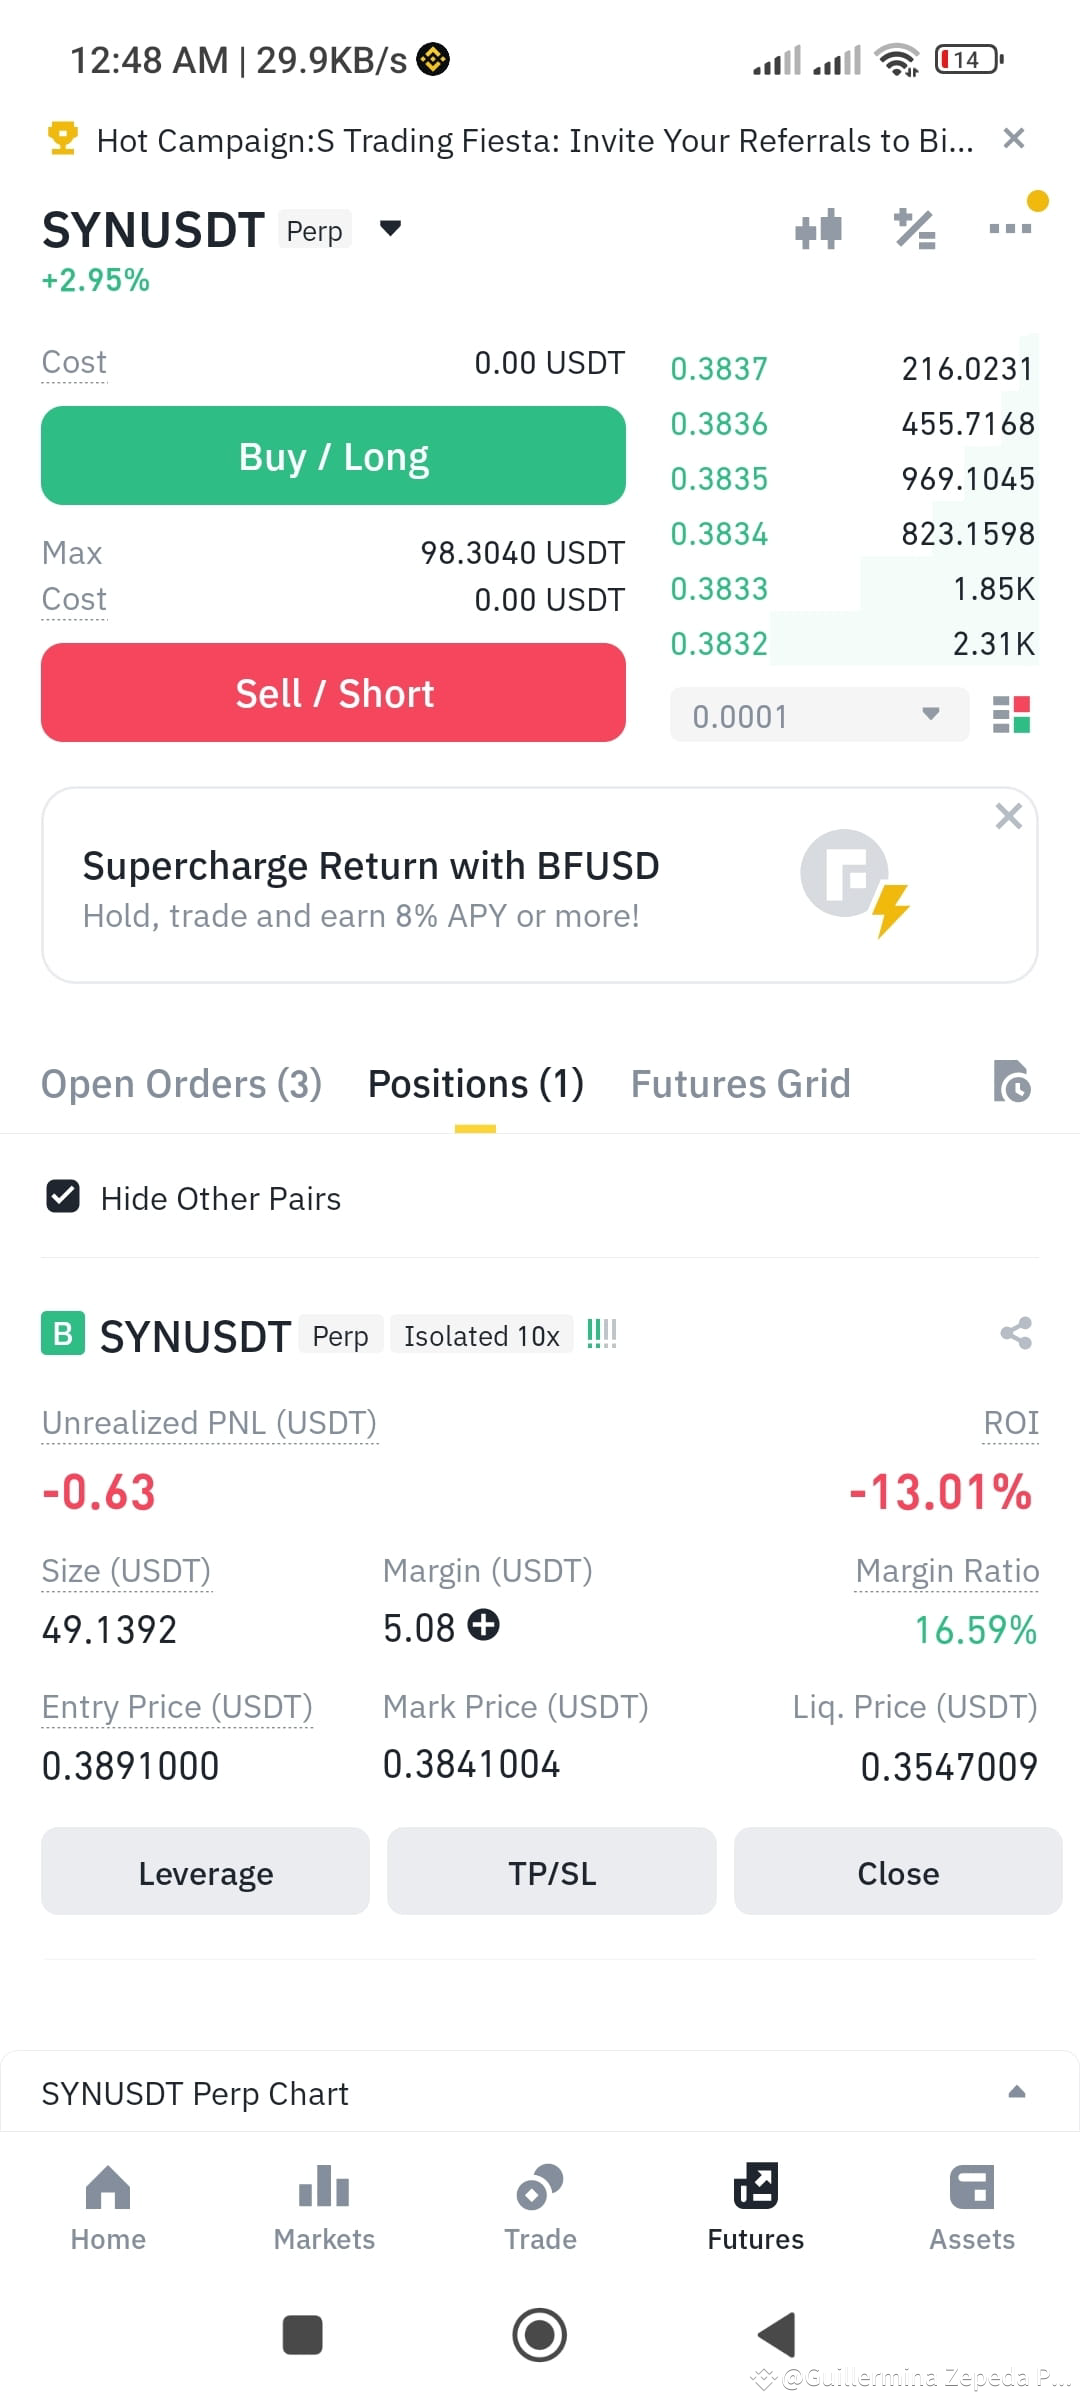Open the three-dot more options menu
Image resolution: width=1080 pixels, height=2400 pixels.
[1010, 229]
